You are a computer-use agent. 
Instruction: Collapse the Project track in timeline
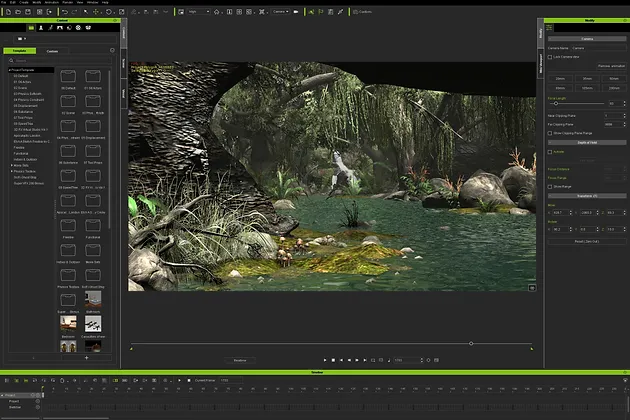tap(2, 395)
